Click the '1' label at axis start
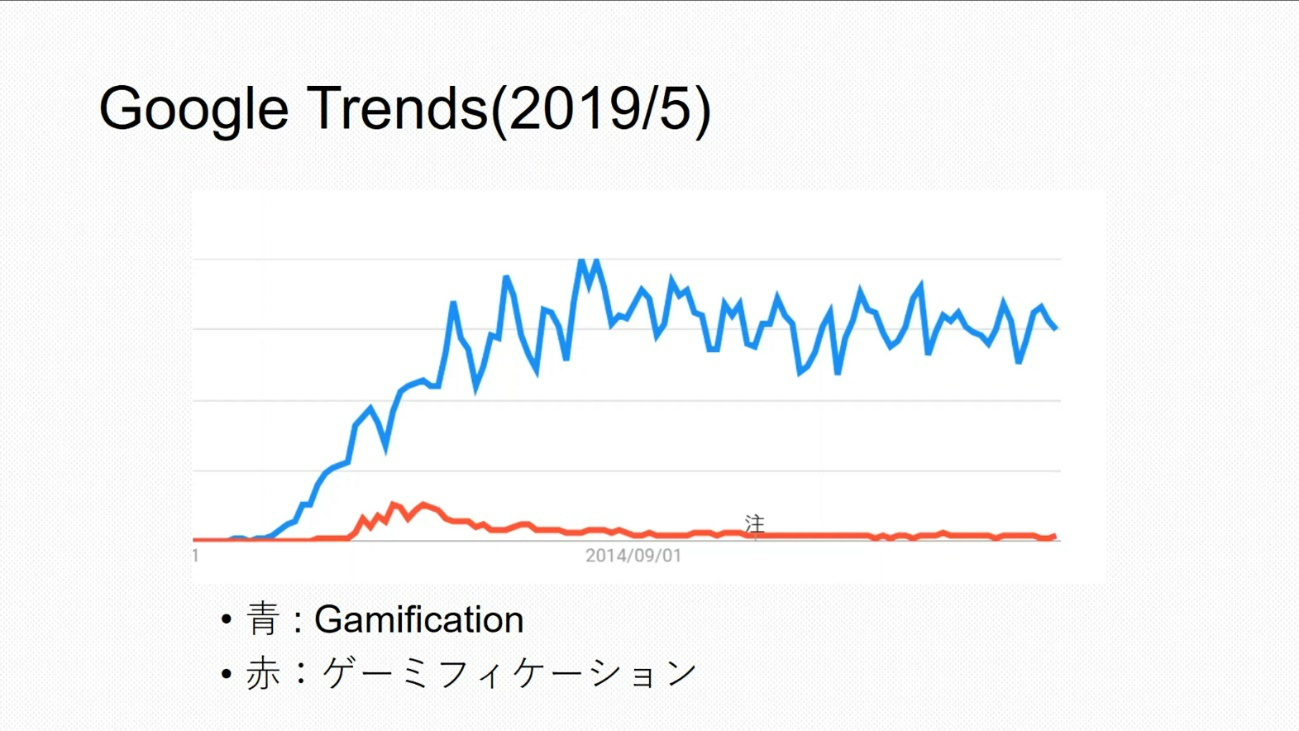 click(195, 555)
